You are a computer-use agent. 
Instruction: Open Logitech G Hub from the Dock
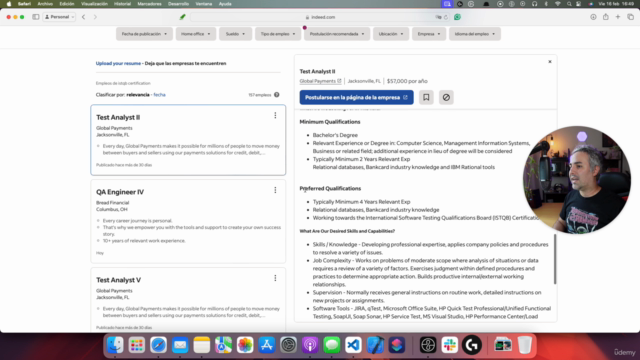pyautogui.click(x=471, y=345)
